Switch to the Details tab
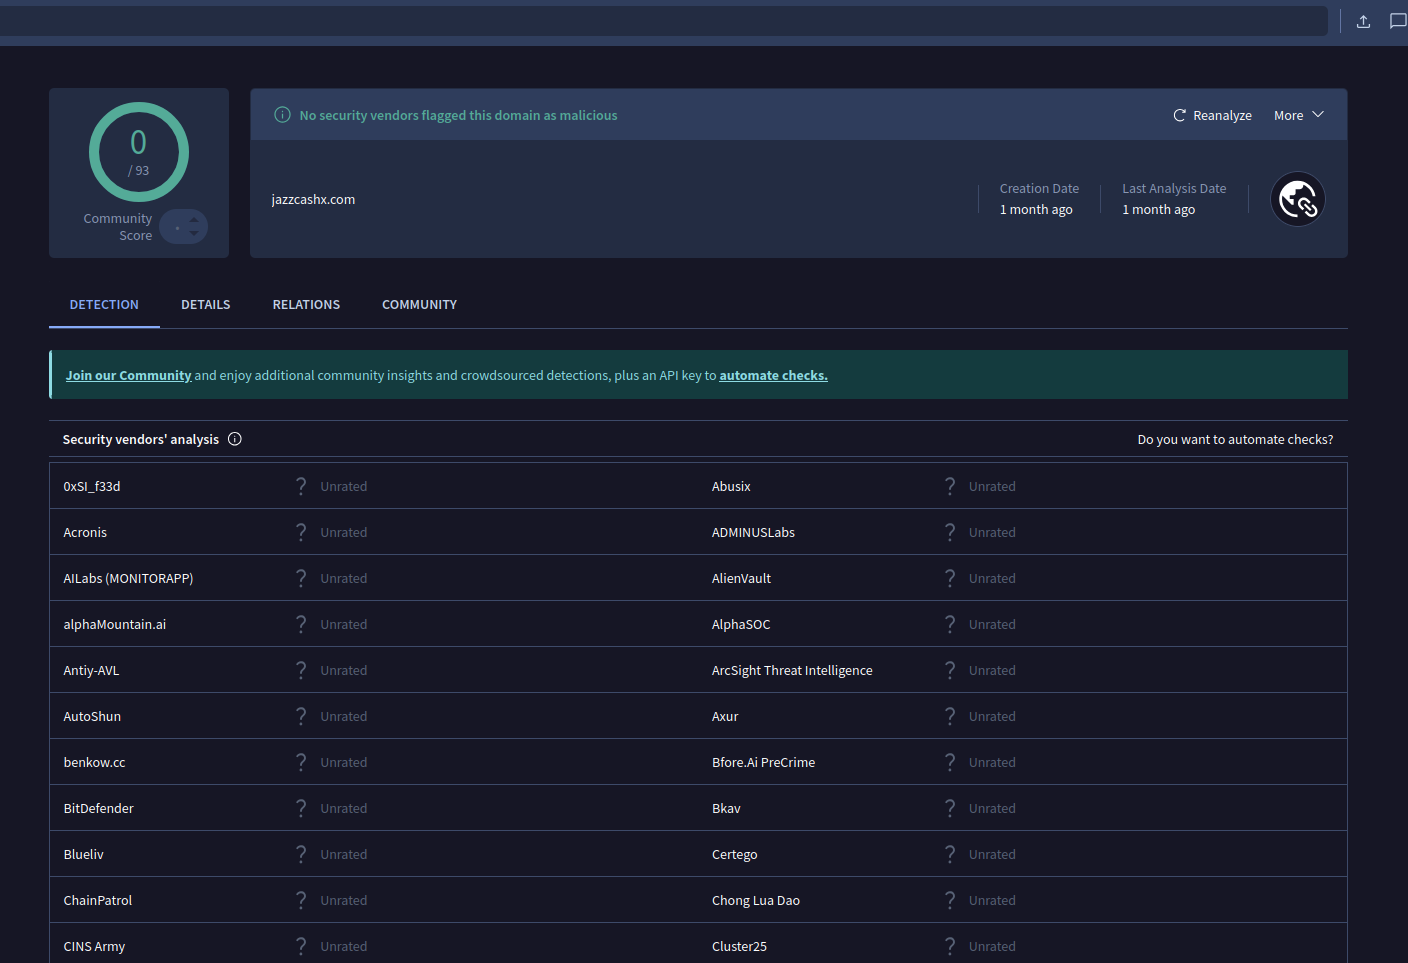Viewport: 1408px width, 963px height. click(x=206, y=305)
